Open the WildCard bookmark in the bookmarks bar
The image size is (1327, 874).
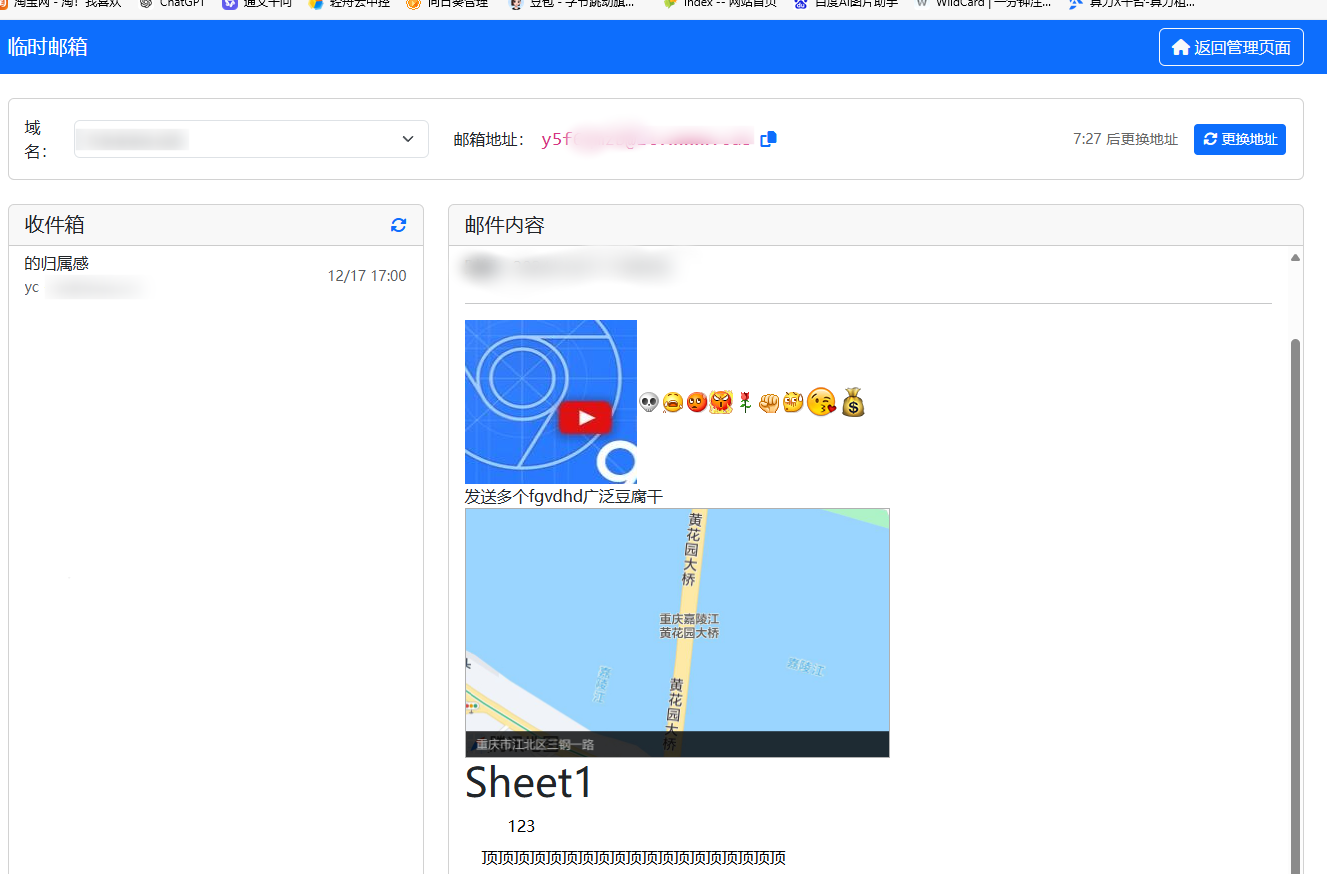coord(991,4)
